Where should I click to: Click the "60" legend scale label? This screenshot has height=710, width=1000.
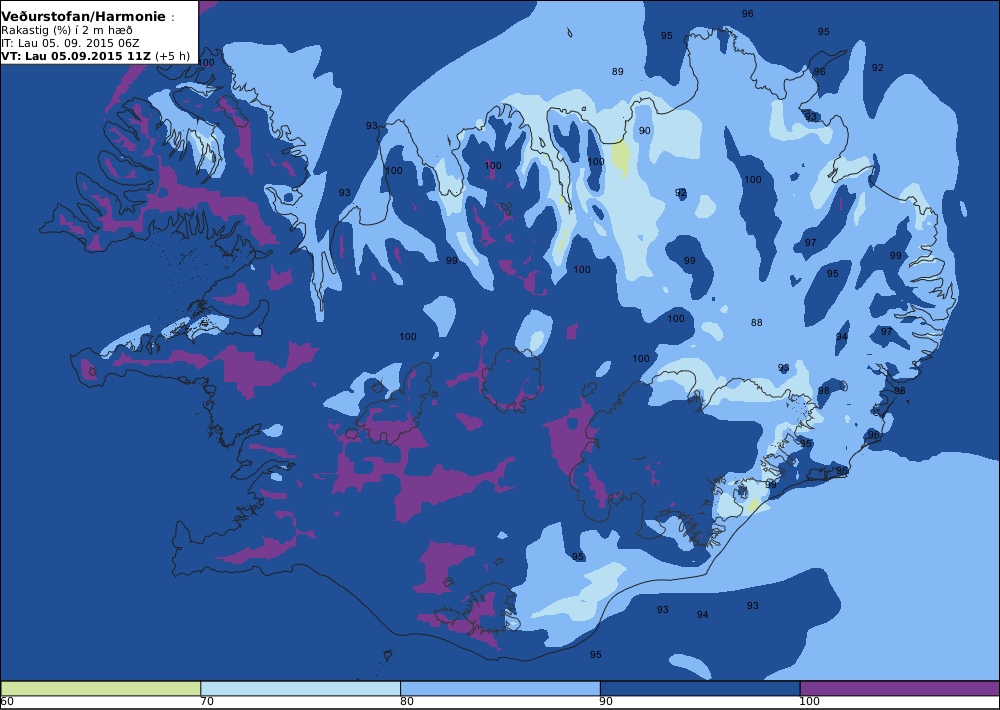[7, 702]
